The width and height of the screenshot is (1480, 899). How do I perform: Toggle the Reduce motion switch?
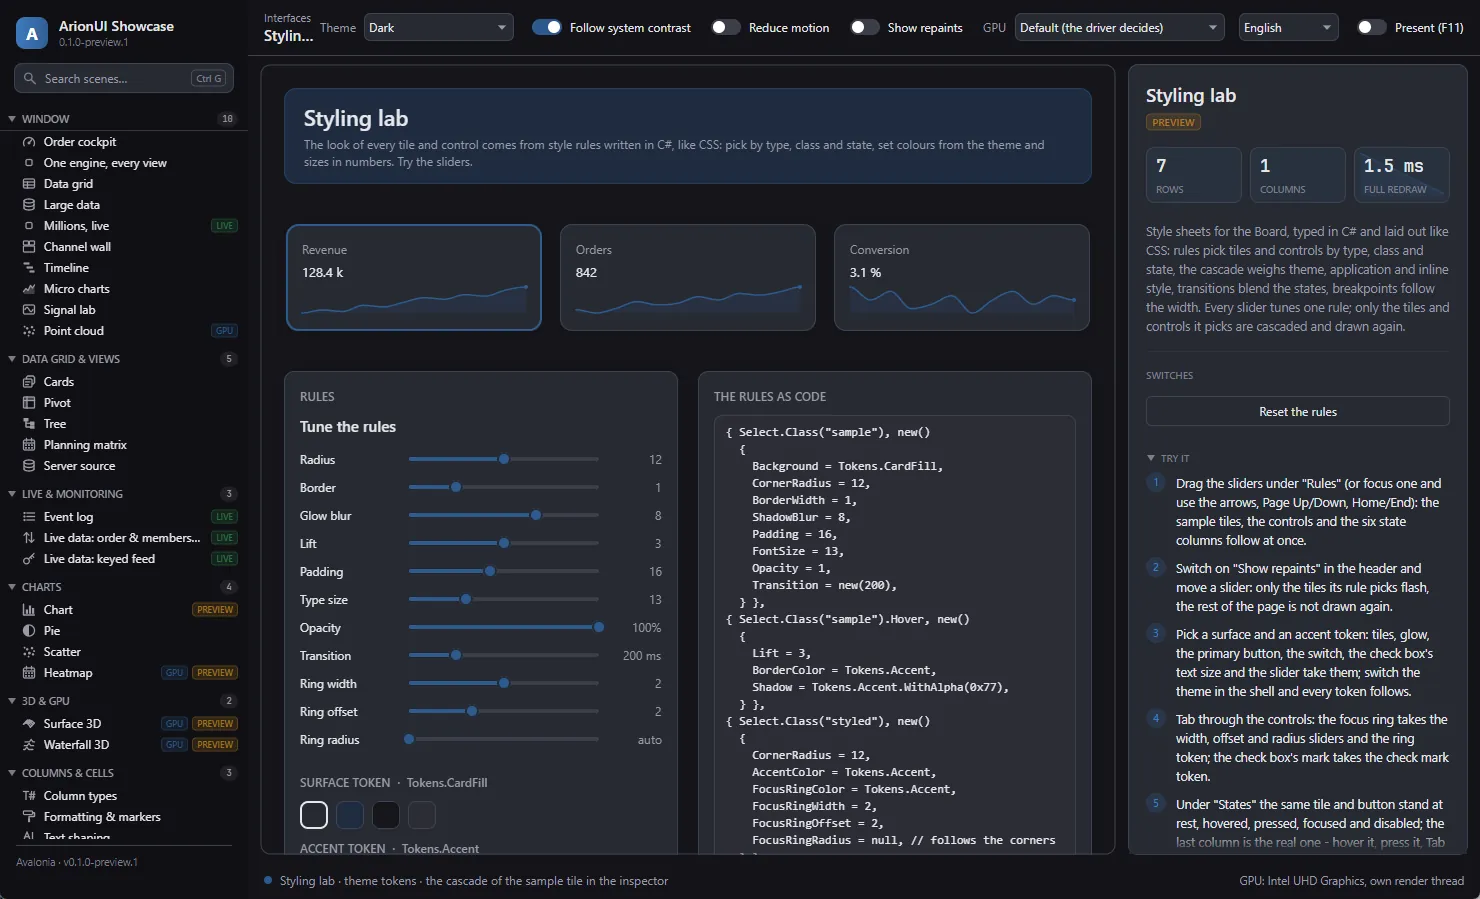(x=726, y=28)
